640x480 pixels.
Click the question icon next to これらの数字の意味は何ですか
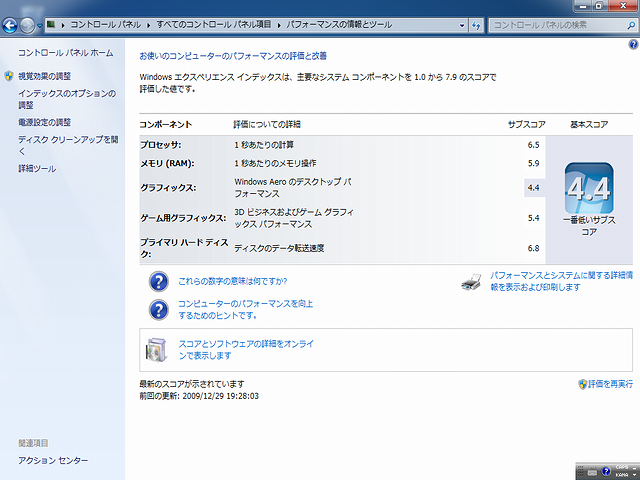tap(159, 282)
